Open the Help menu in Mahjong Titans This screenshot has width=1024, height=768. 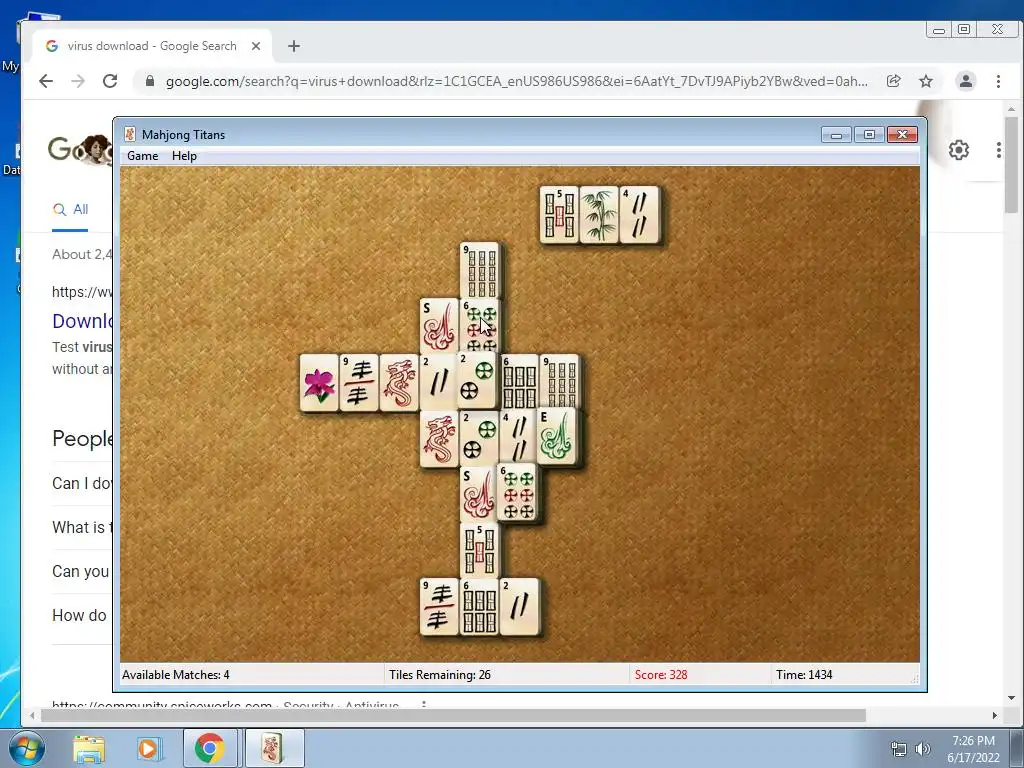(184, 156)
